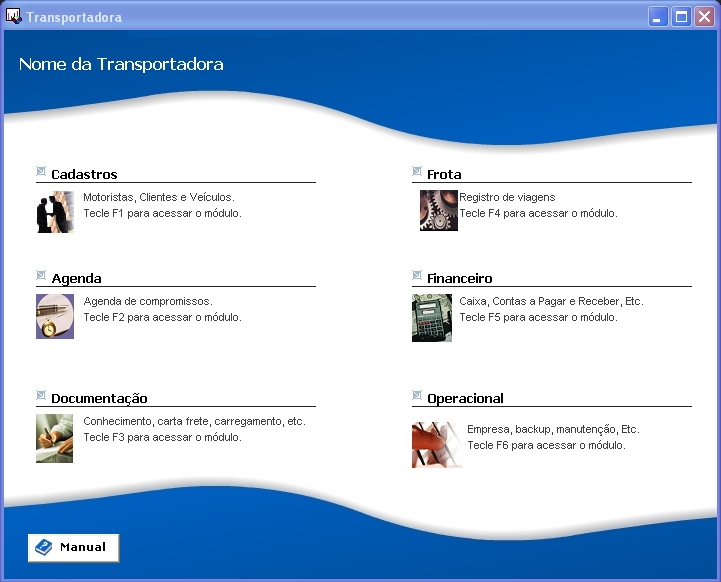721x582 pixels.
Task: Open the Frota gears image
Action: (438, 211)
